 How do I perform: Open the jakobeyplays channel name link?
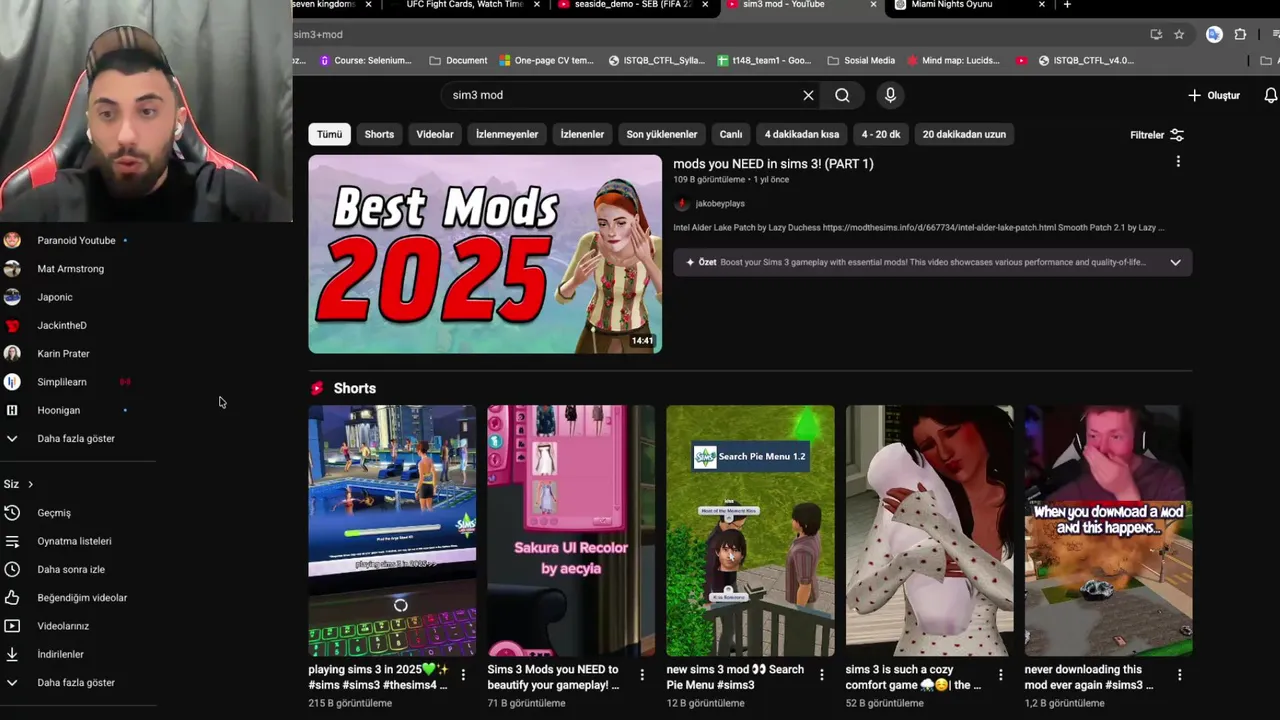720,204
